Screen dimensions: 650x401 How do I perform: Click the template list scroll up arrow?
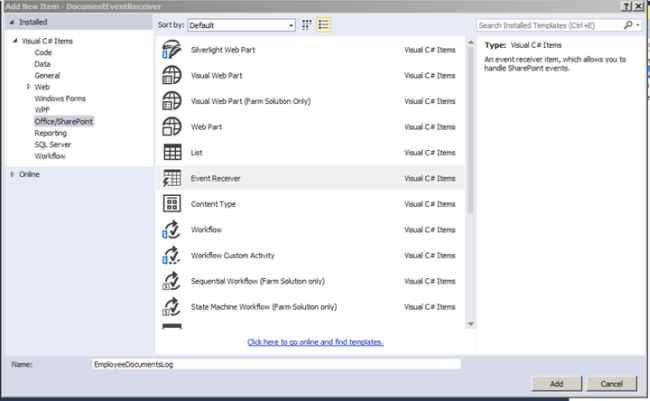pos(471,43)
